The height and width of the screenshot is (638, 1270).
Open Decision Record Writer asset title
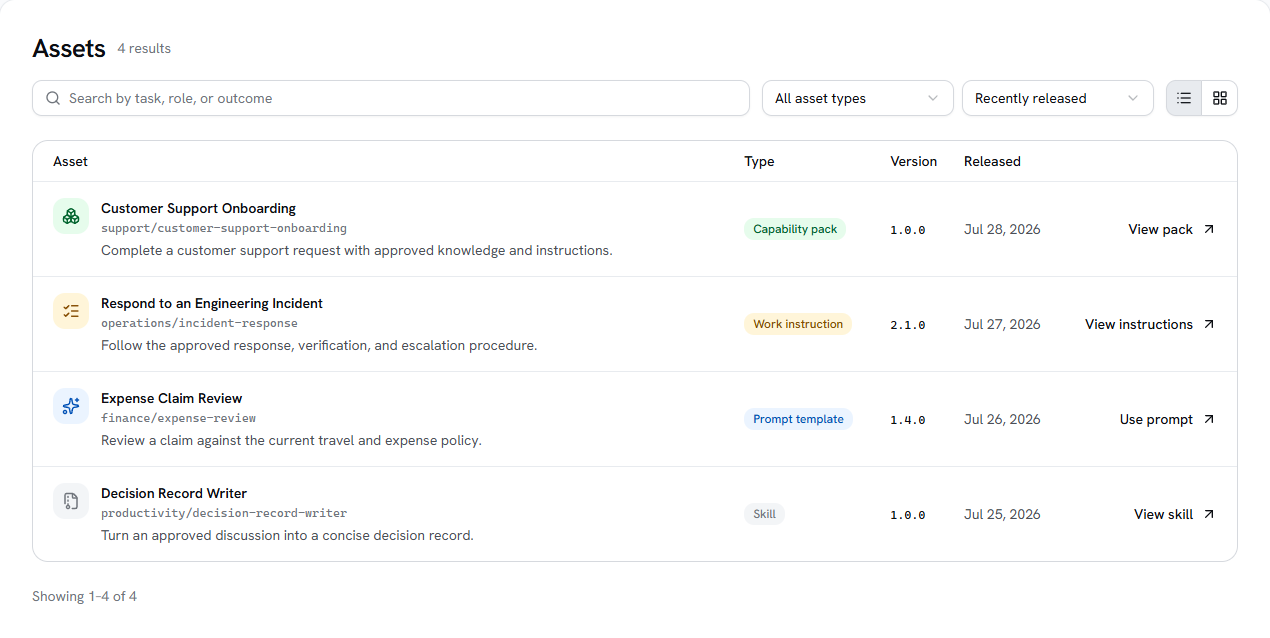click(x=174, y=493)
